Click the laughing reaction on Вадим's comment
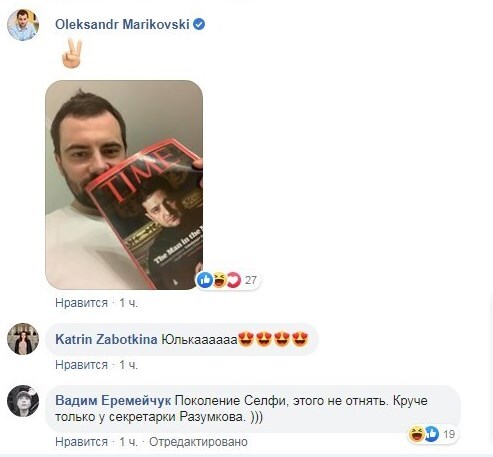Image resolution: width=493 pixels, height=457 pixels. point(417,434)
